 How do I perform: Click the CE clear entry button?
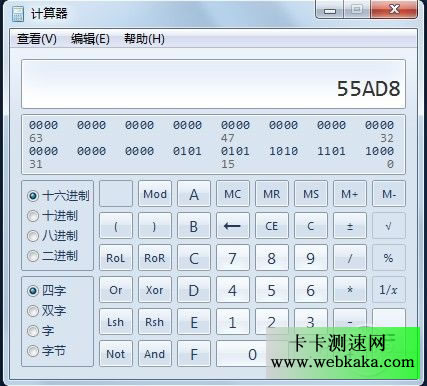pyautogui.click(x=272, y=226)
